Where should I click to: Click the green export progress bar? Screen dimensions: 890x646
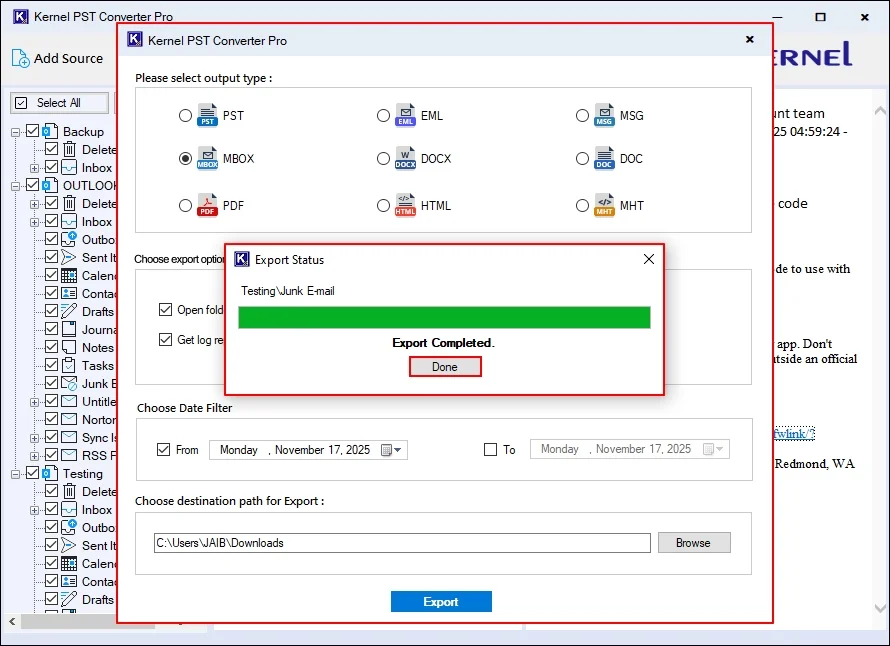pos(444,317)
